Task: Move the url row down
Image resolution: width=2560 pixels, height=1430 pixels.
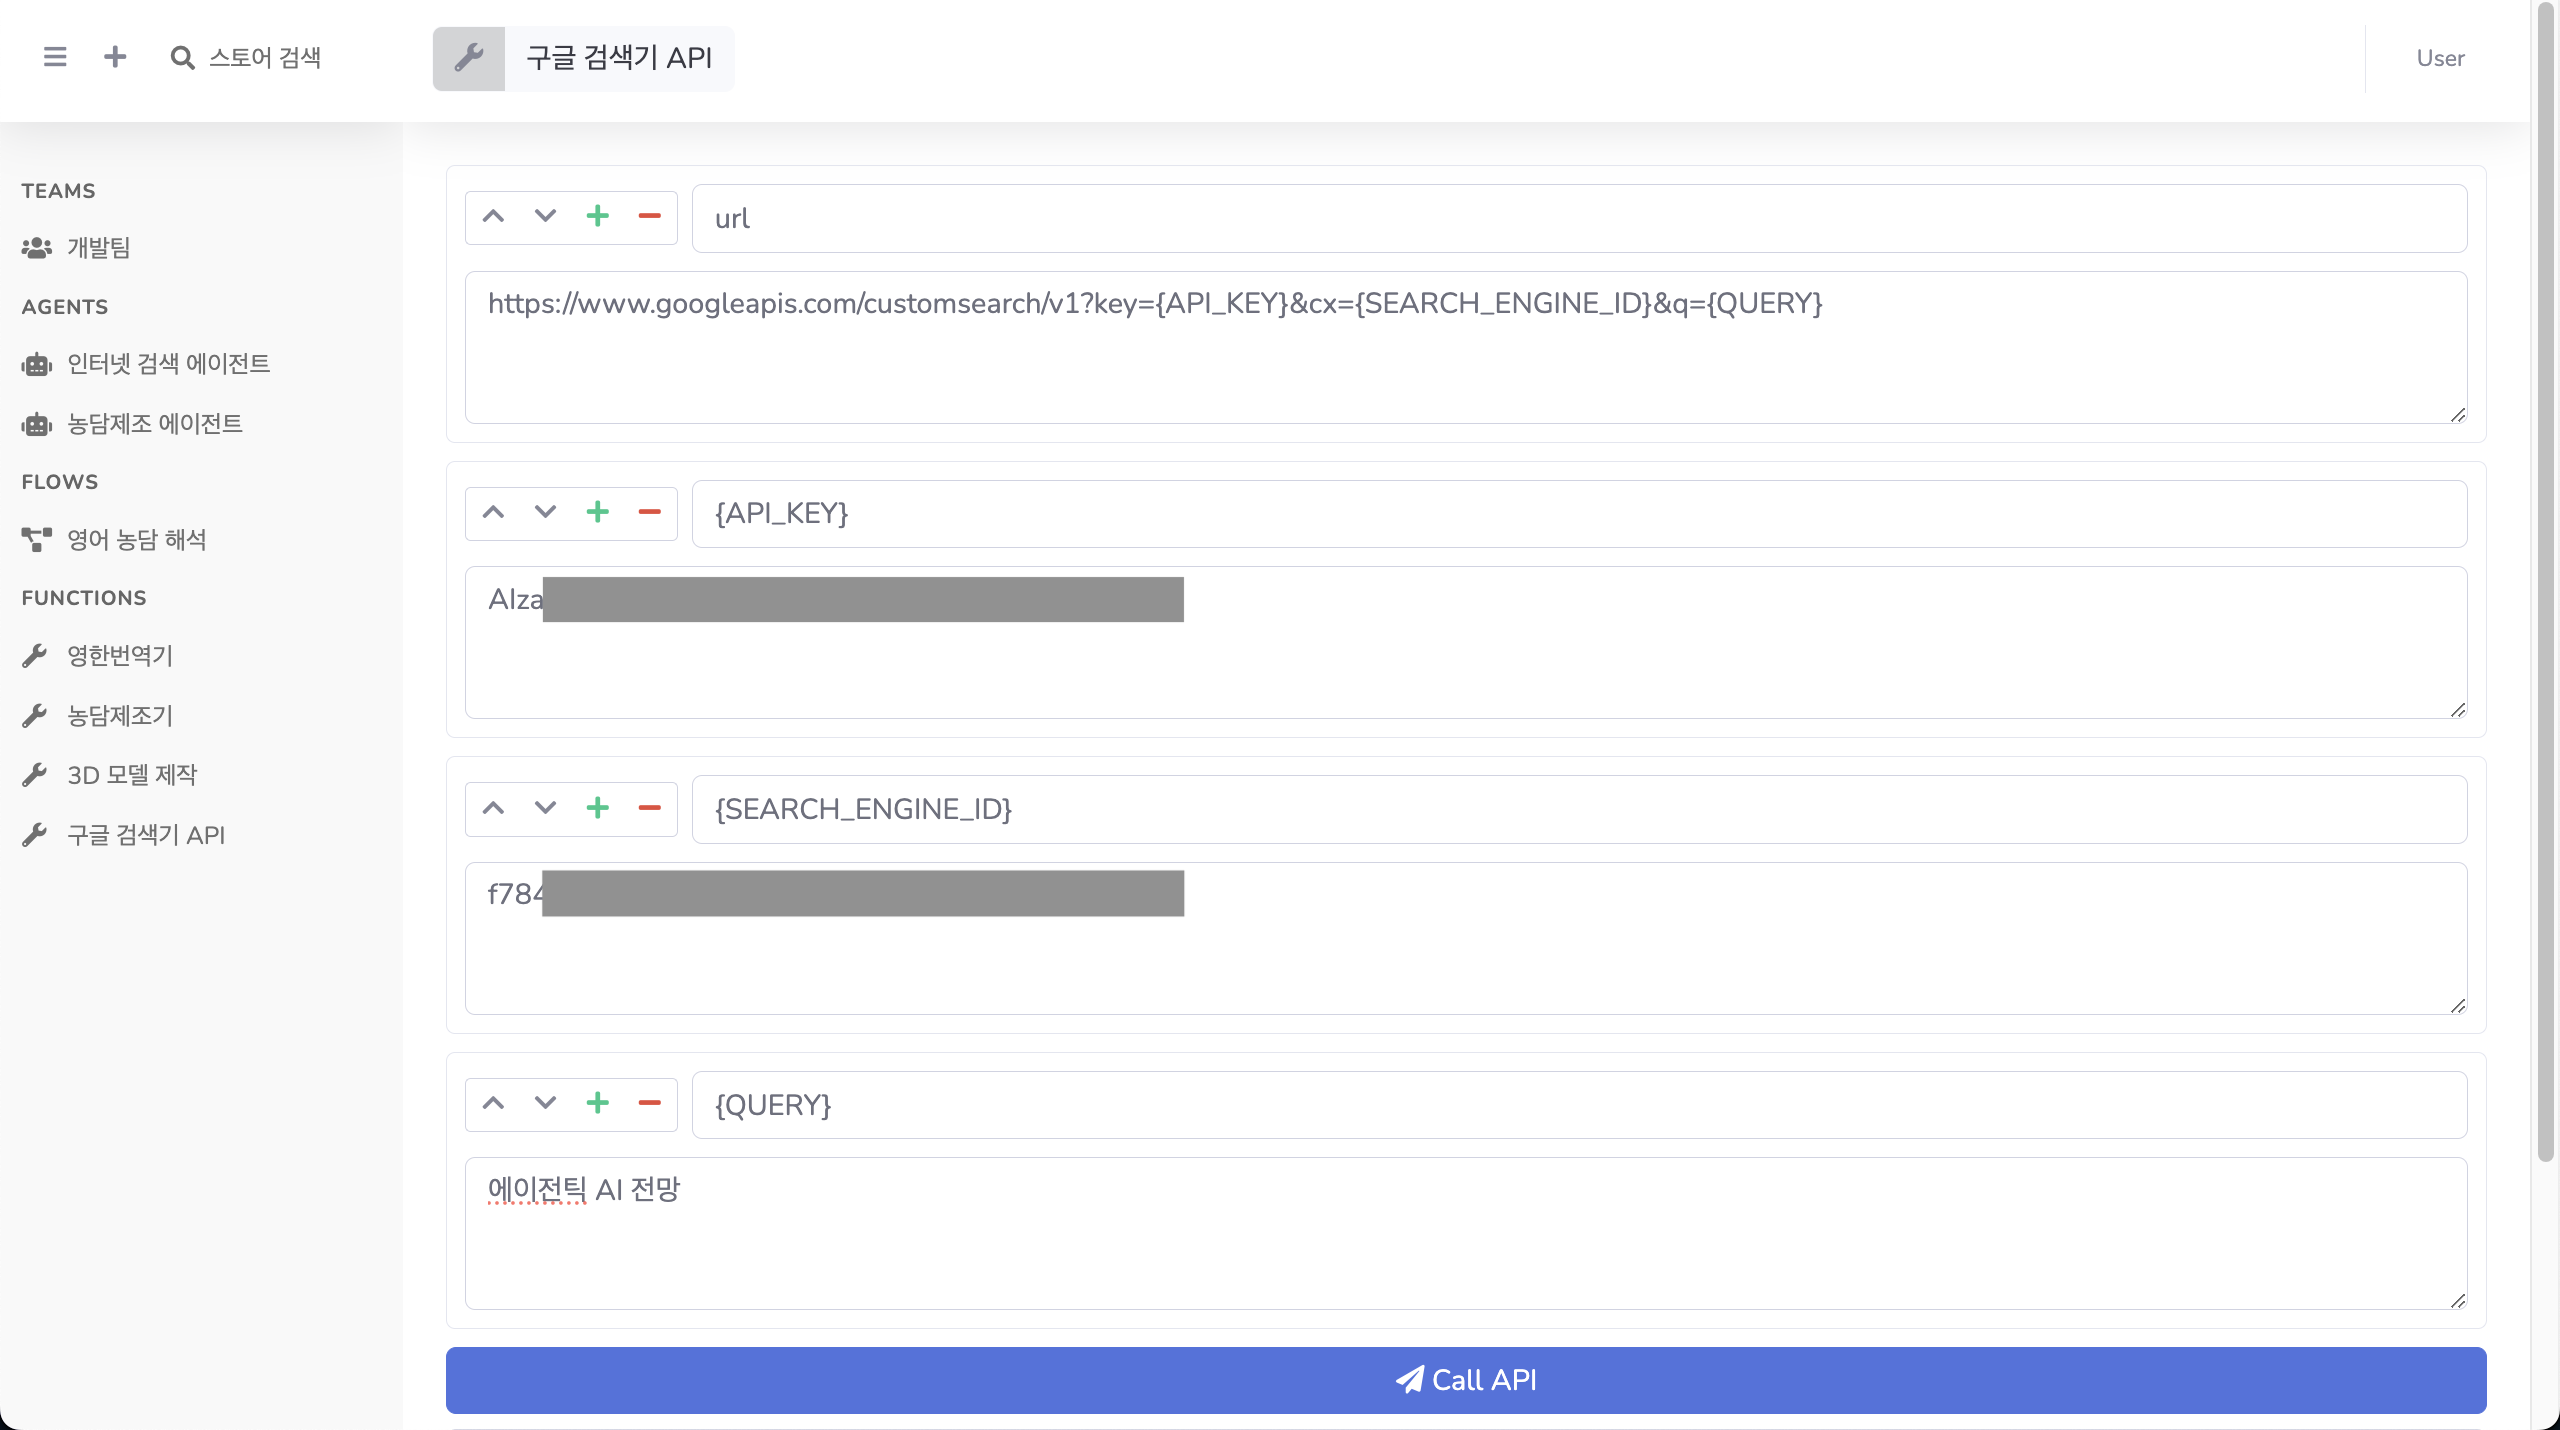Action: (x=545, y=217)
